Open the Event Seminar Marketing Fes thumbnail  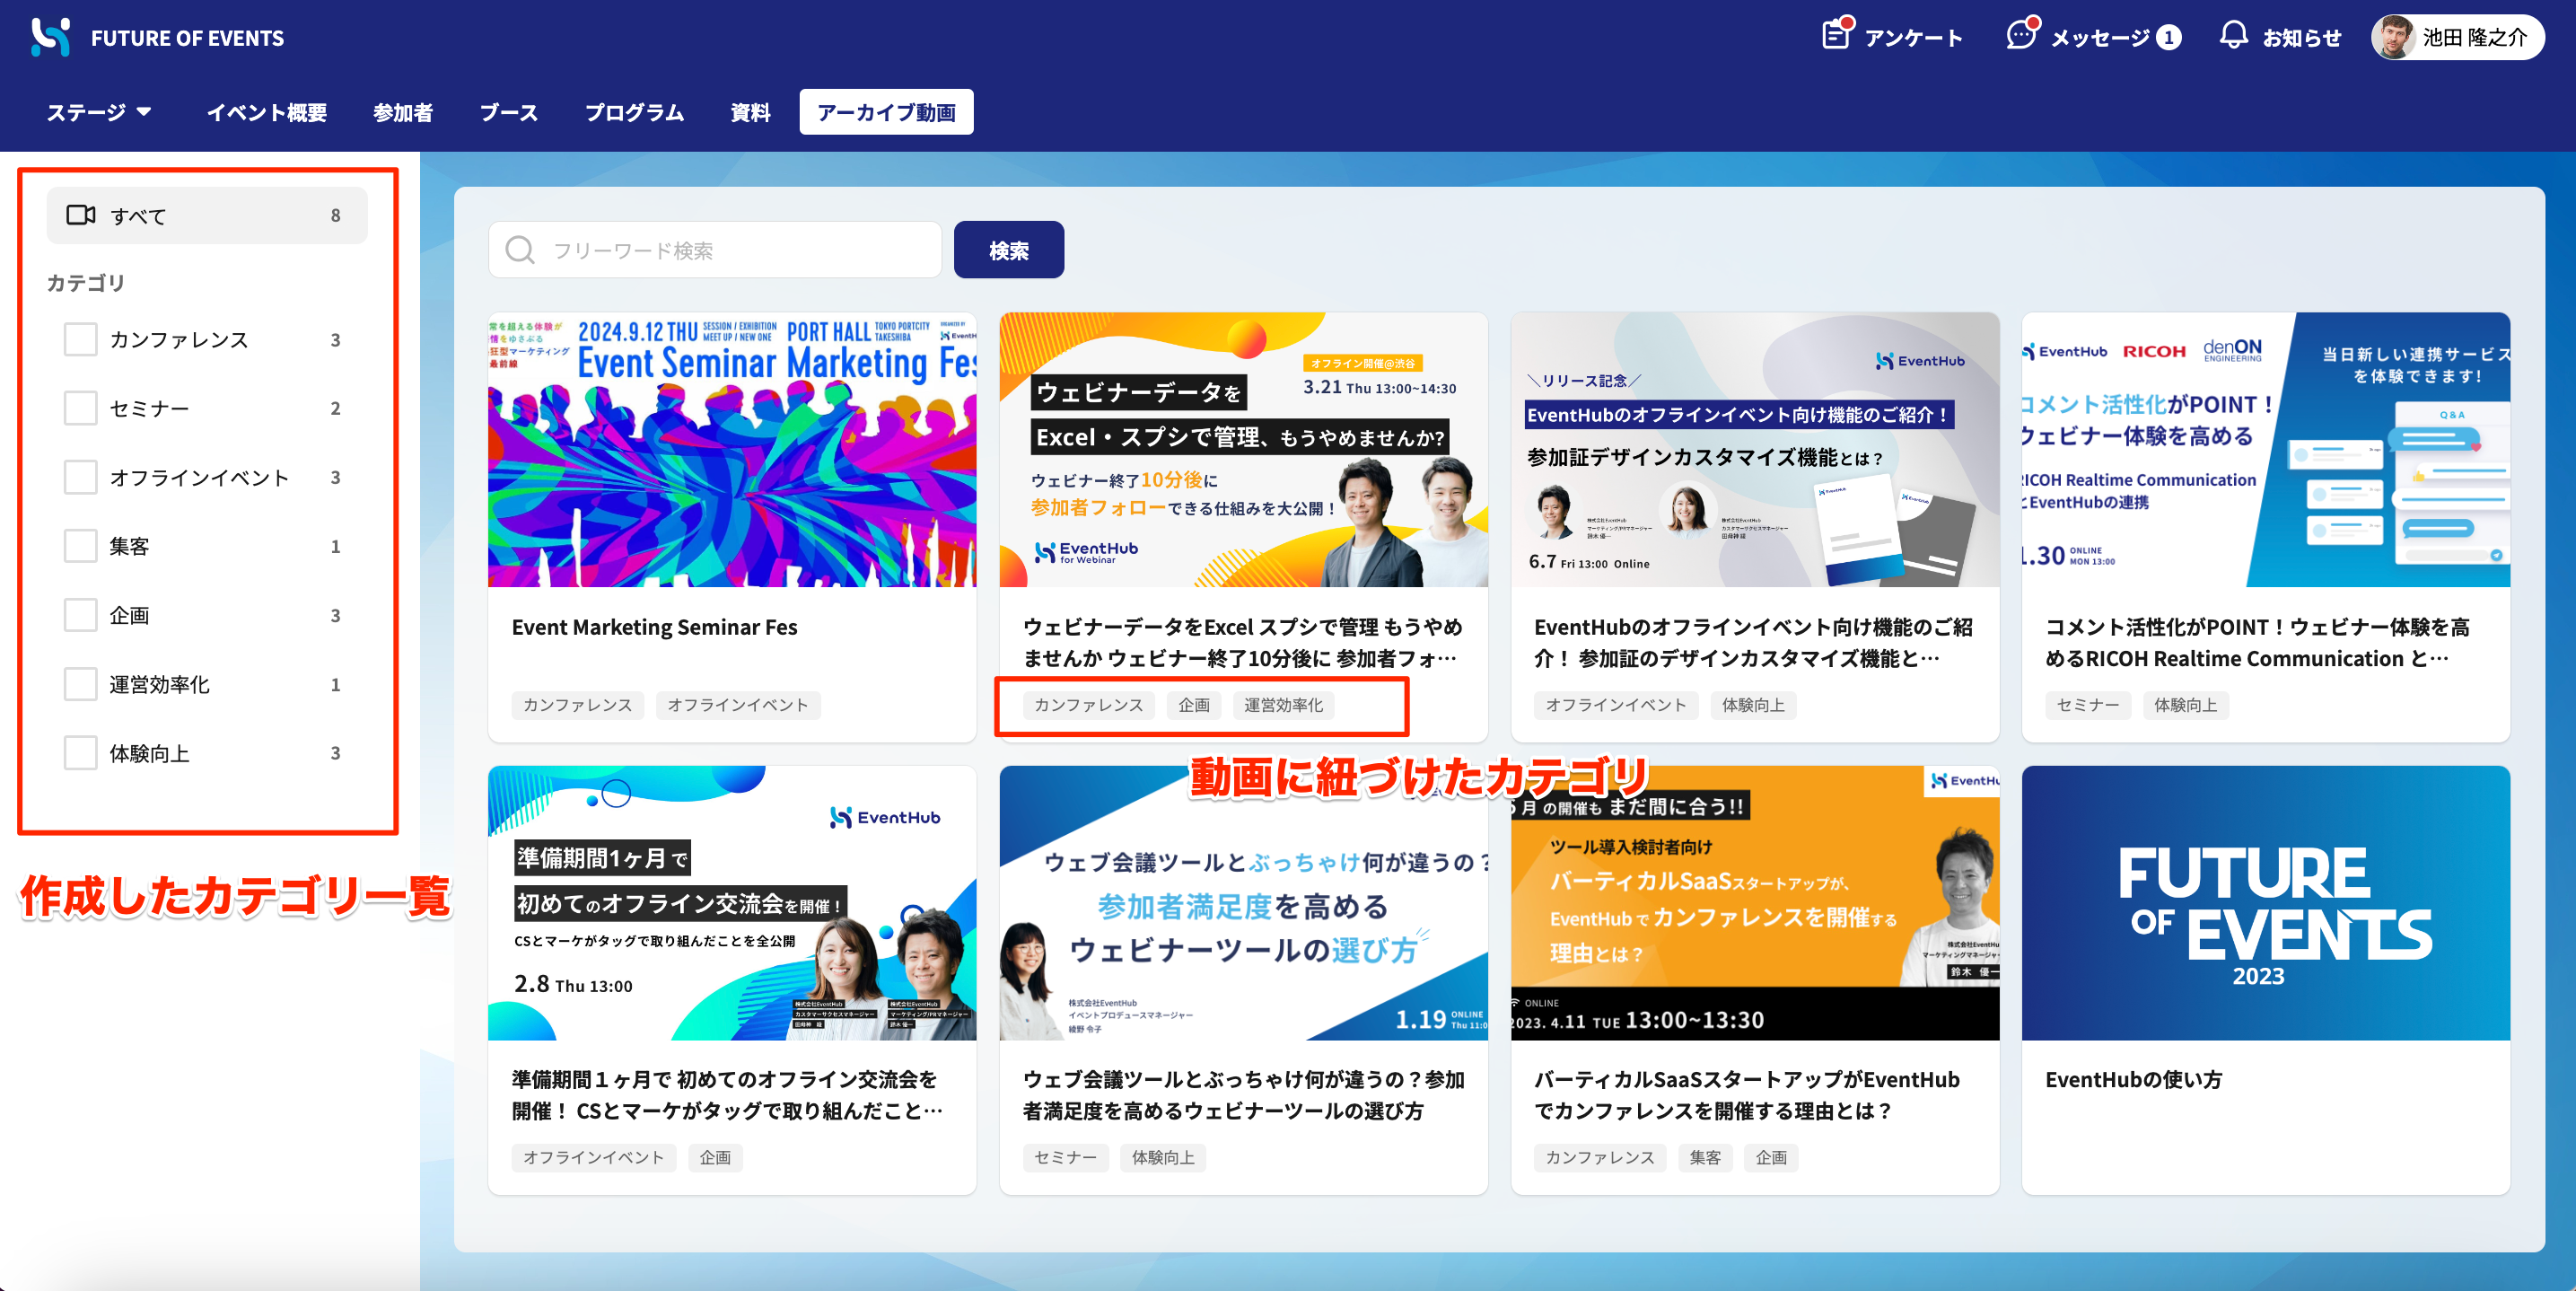point(732,450)
